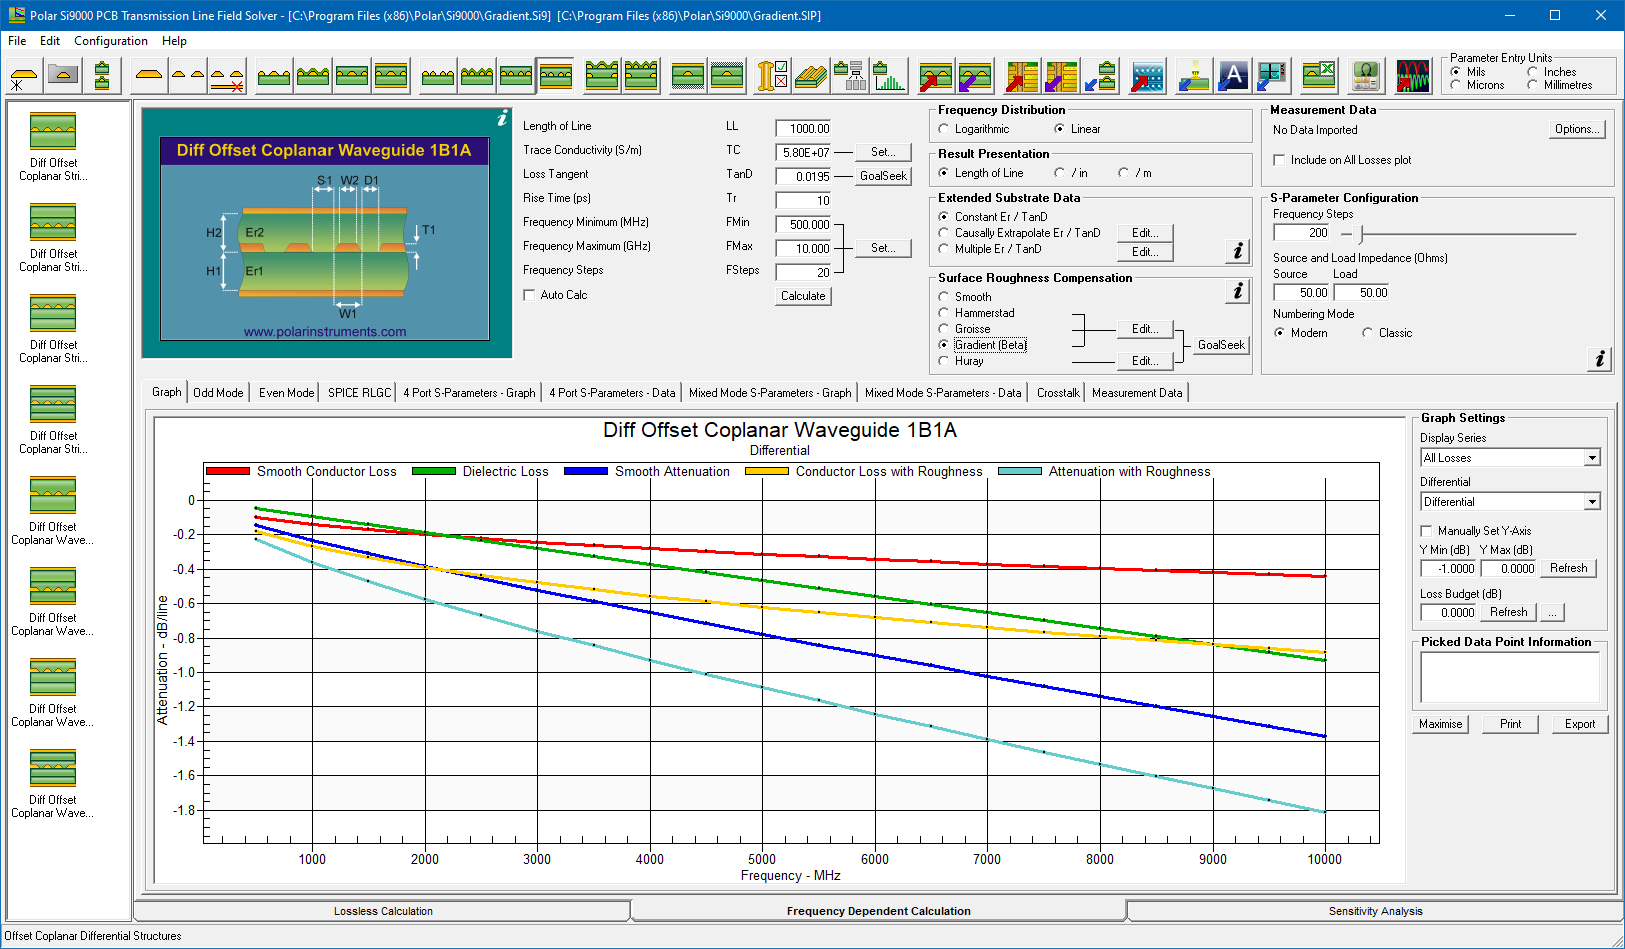Open the Help menu
1625x949 pixels.
175,41
